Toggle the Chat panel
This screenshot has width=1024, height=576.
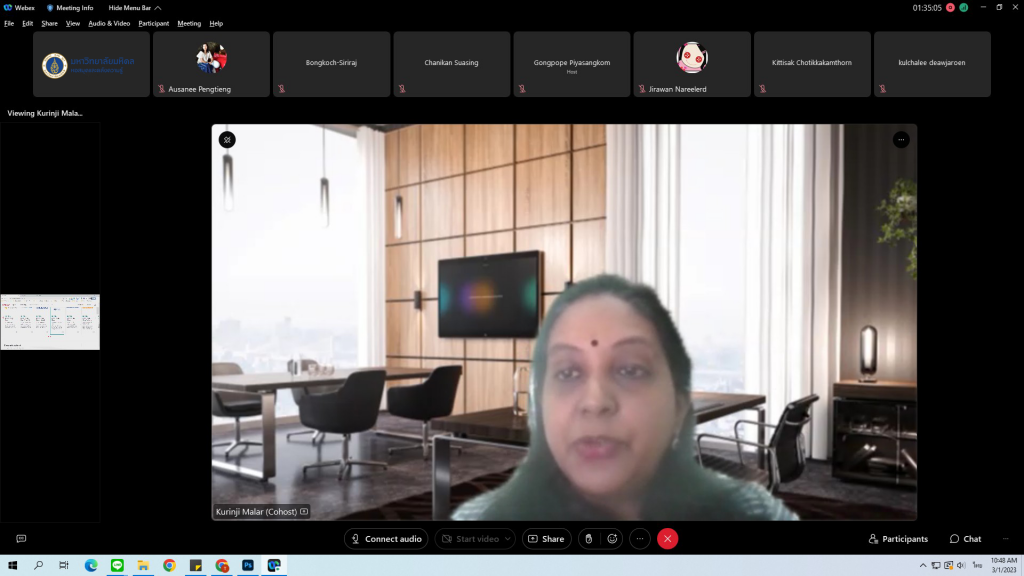pyautogui.click(x=965, y=539)
